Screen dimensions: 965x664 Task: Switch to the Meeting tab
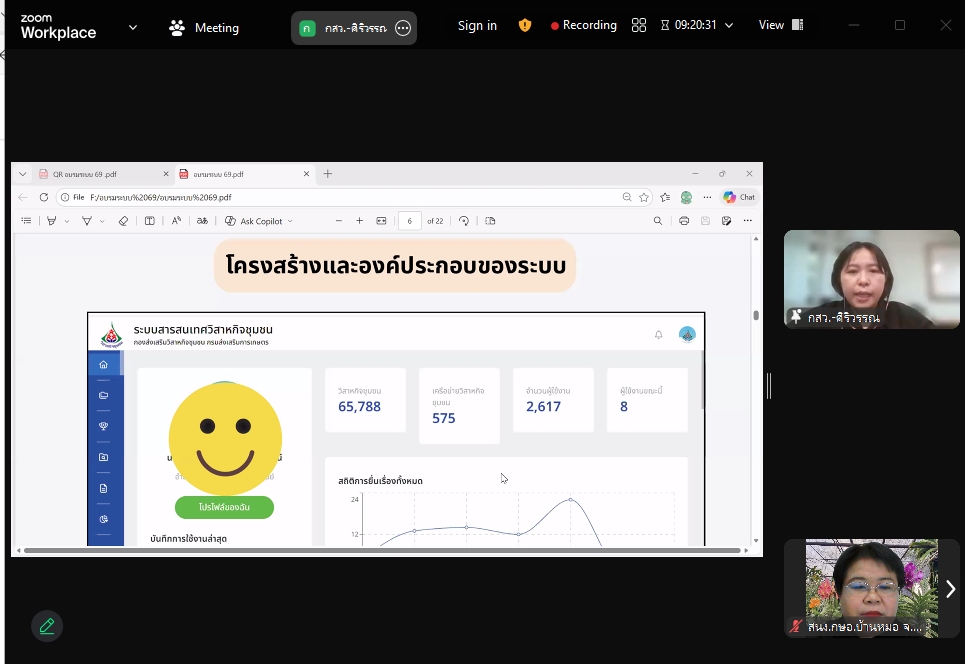point(204,28)
